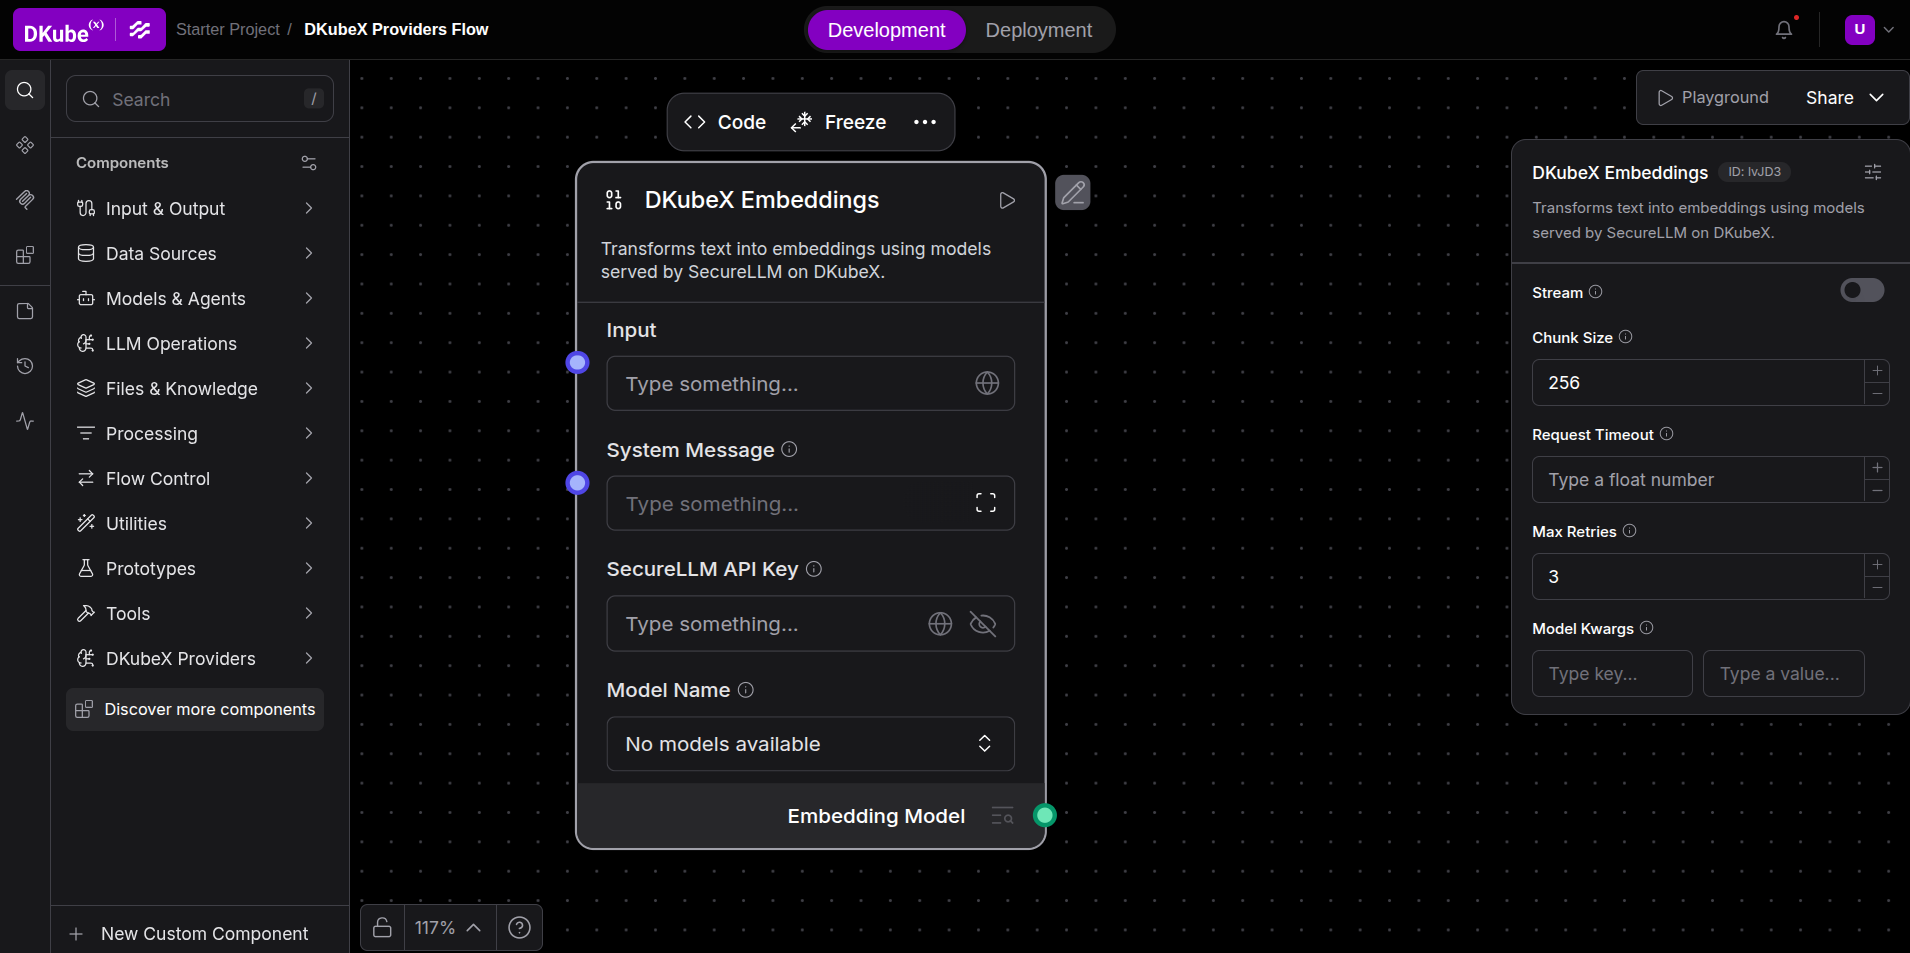Toggle the Stream switch
This screenshot has height=953, width=1910.
[1862, 290]
